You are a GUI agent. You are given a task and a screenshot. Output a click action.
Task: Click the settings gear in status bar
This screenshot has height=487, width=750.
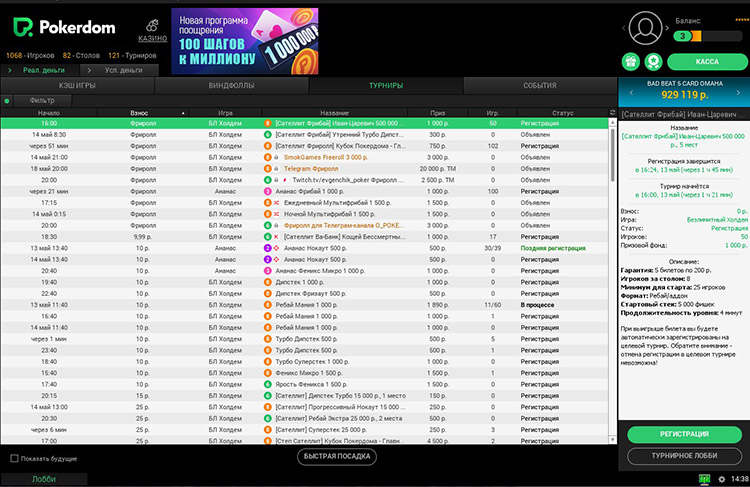coord(722,479)
